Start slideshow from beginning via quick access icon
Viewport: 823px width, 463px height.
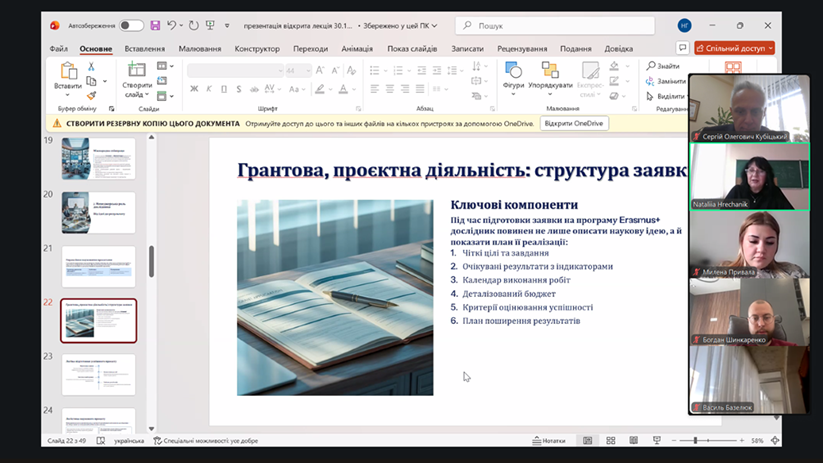[211, 25]
